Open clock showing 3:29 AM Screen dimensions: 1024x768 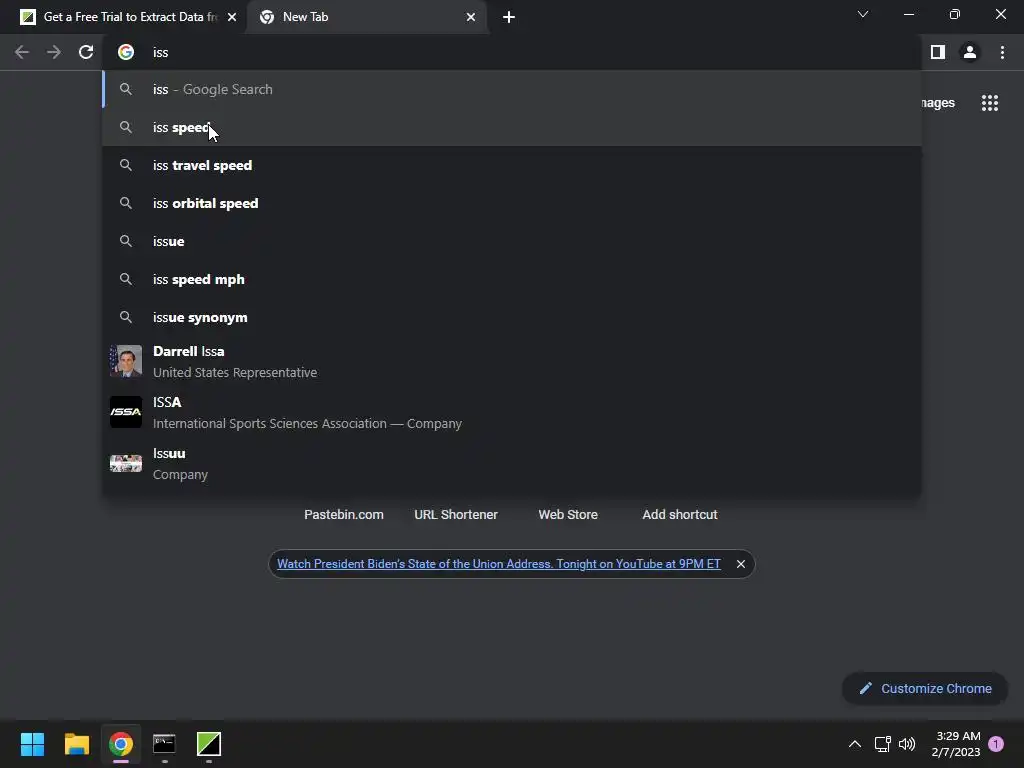(x=957, y=744)
